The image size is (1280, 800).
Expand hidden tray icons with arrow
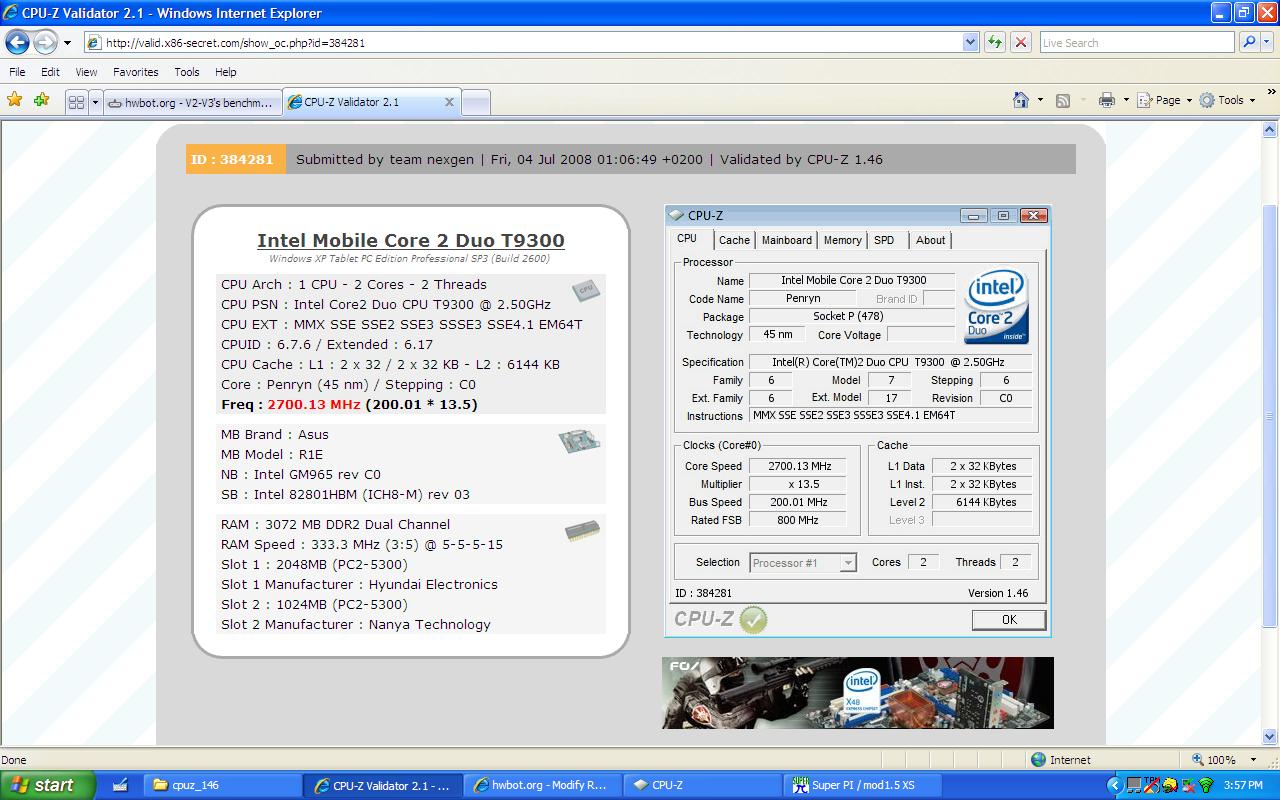pos(1115,785)
